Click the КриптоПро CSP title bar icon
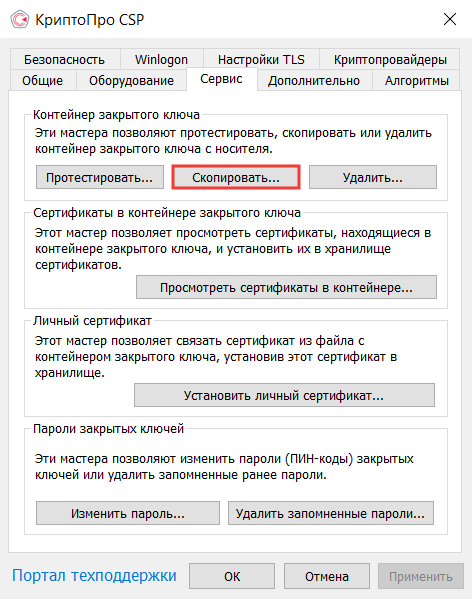This screenshot has width=472, height=599. coord(20,19)
